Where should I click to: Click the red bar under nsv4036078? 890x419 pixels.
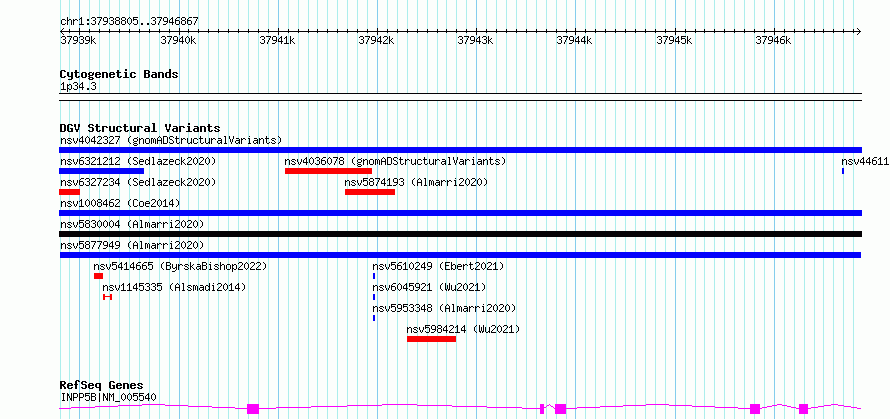(x=328, y=171)
